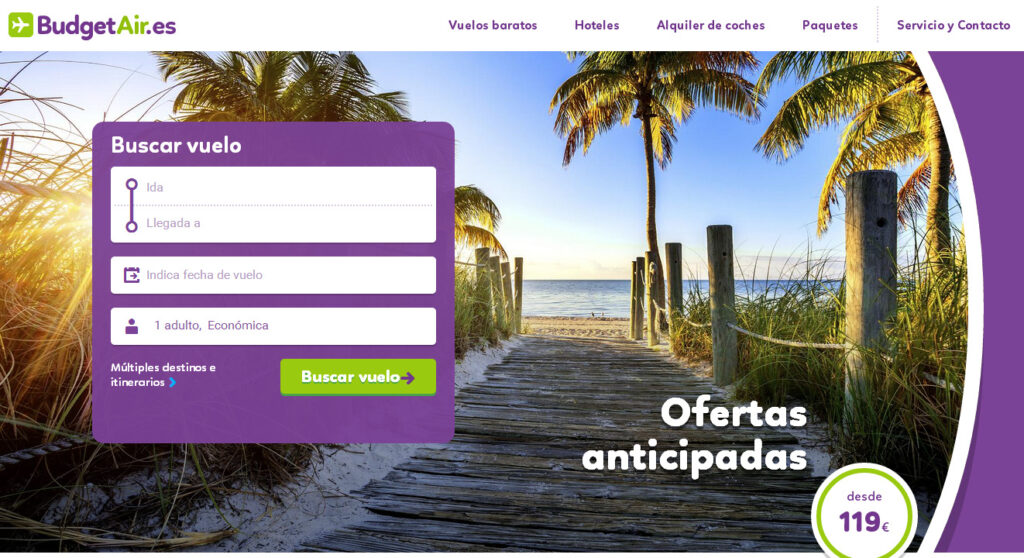This screenshot has width=1024, height=558.
Task: Click the calendar icon in the date field
Action: click(131, 275)
